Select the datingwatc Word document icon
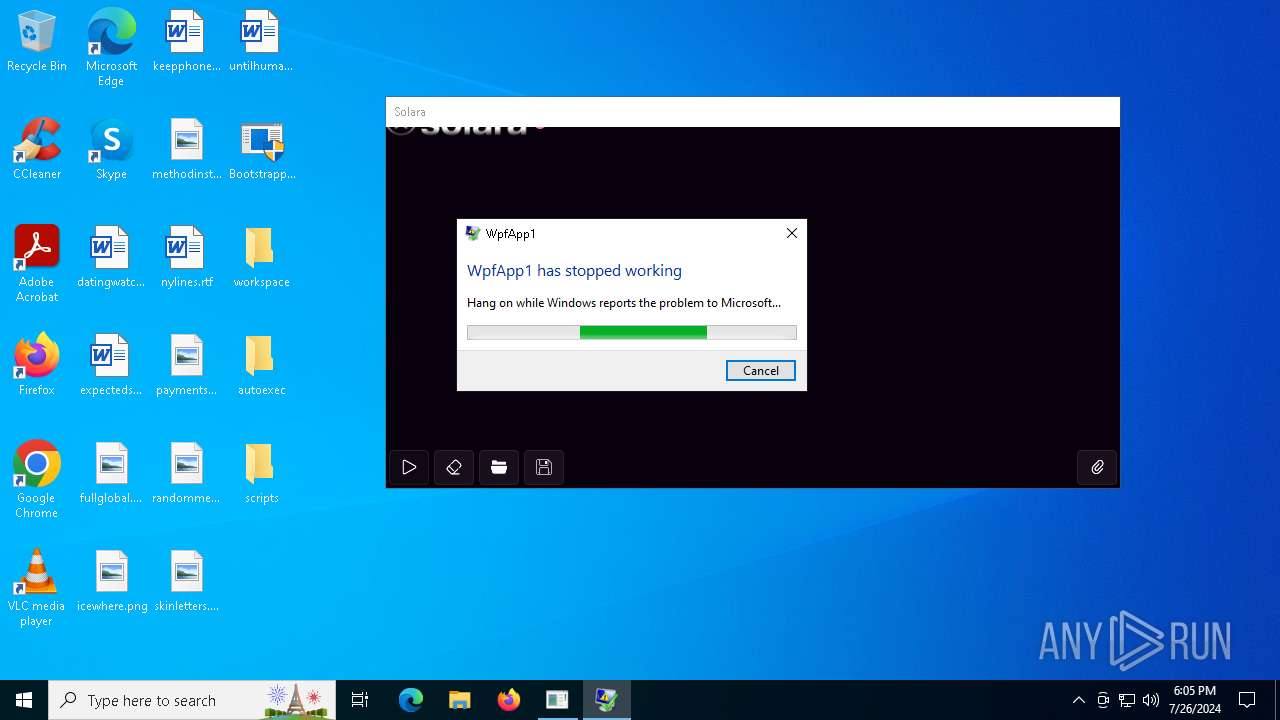The image size is (1280, 720). pos(111,258)
